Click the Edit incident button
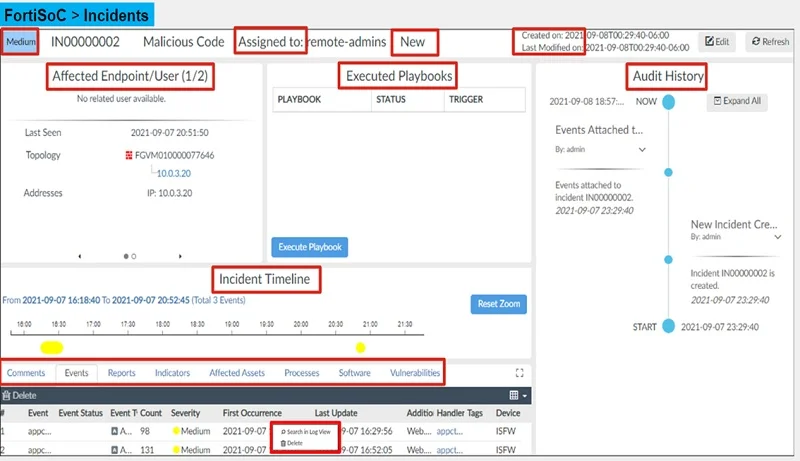 click(717, 41)
